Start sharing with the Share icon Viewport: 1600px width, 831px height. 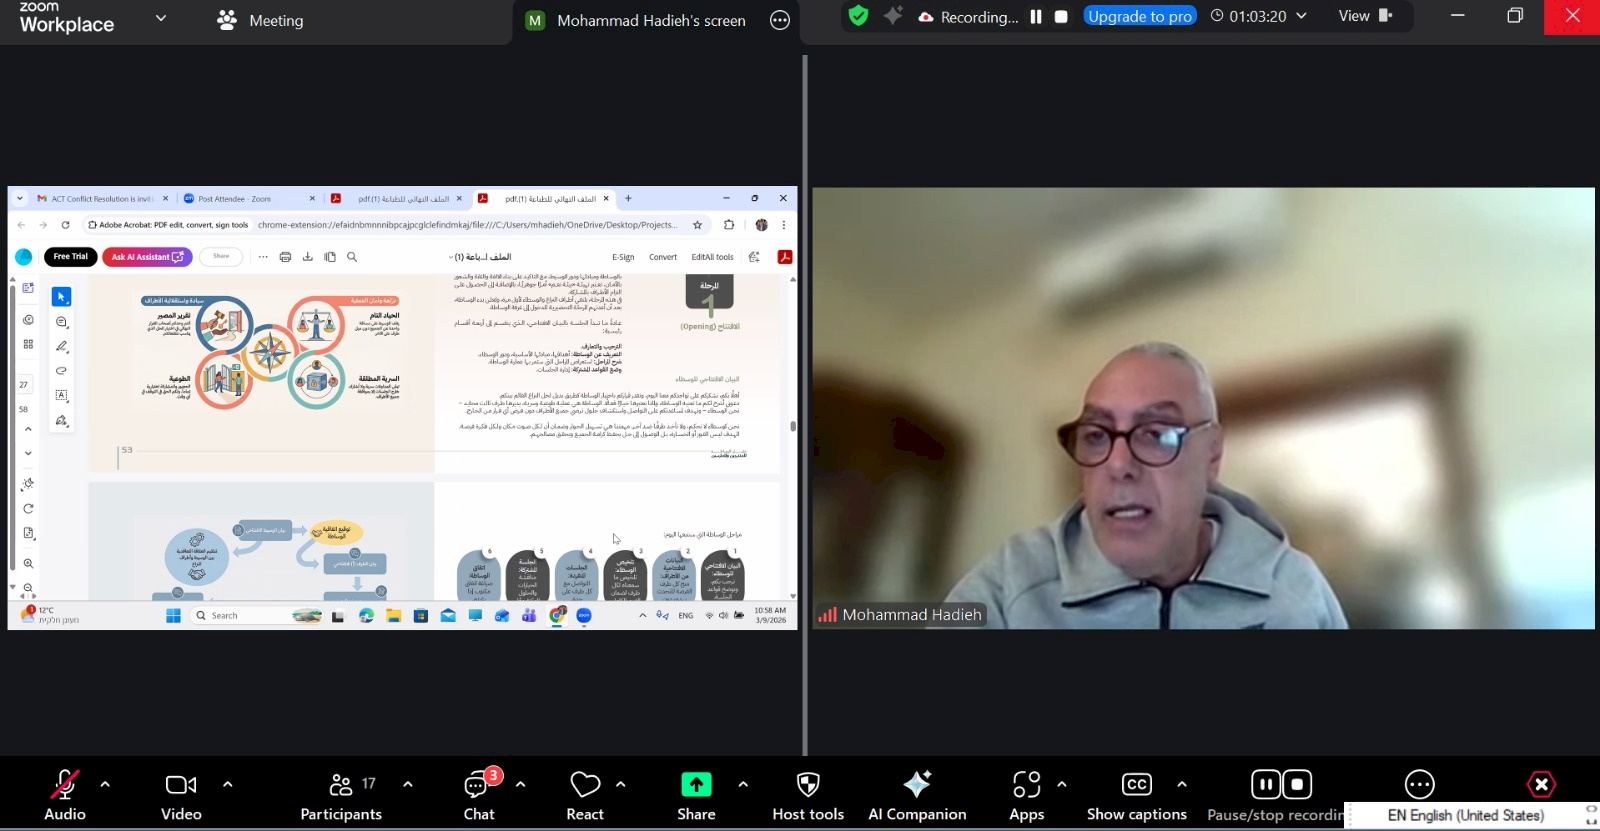tap(696, 786)
